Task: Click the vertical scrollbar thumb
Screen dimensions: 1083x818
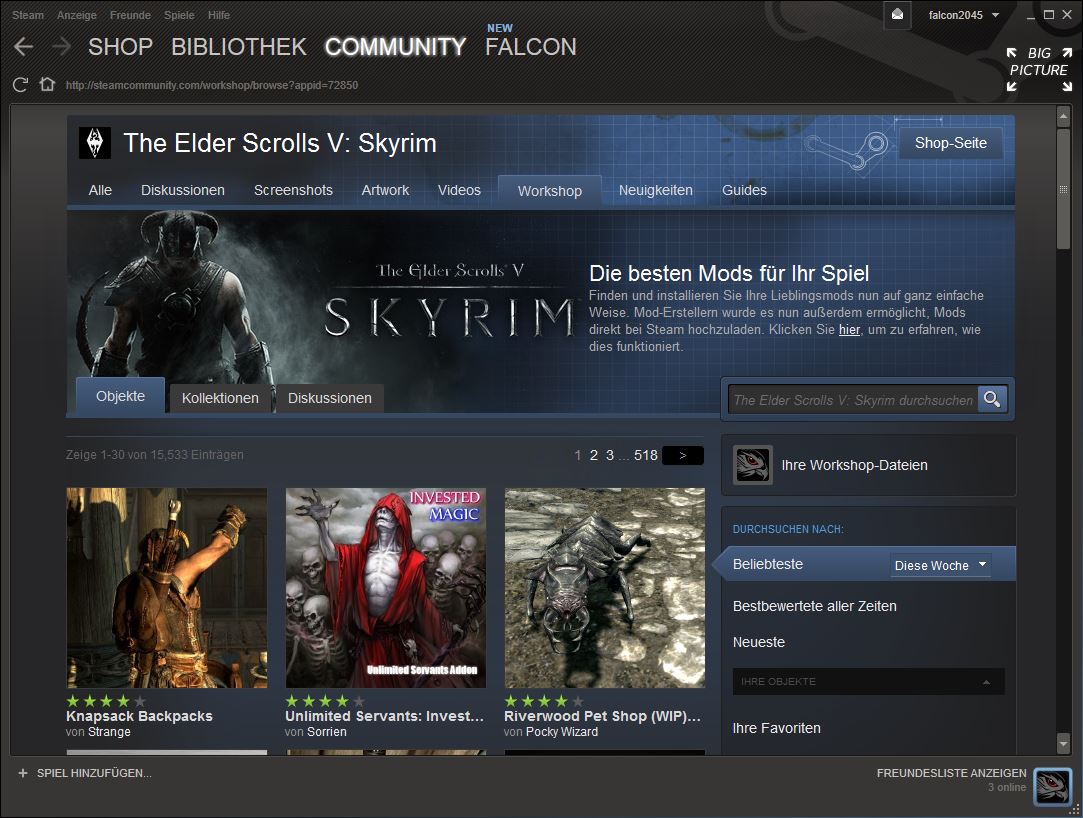Action: (x=1063, y=189)
